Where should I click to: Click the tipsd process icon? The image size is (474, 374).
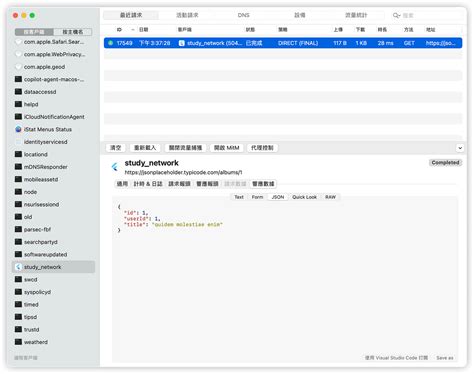click(18, 317)
